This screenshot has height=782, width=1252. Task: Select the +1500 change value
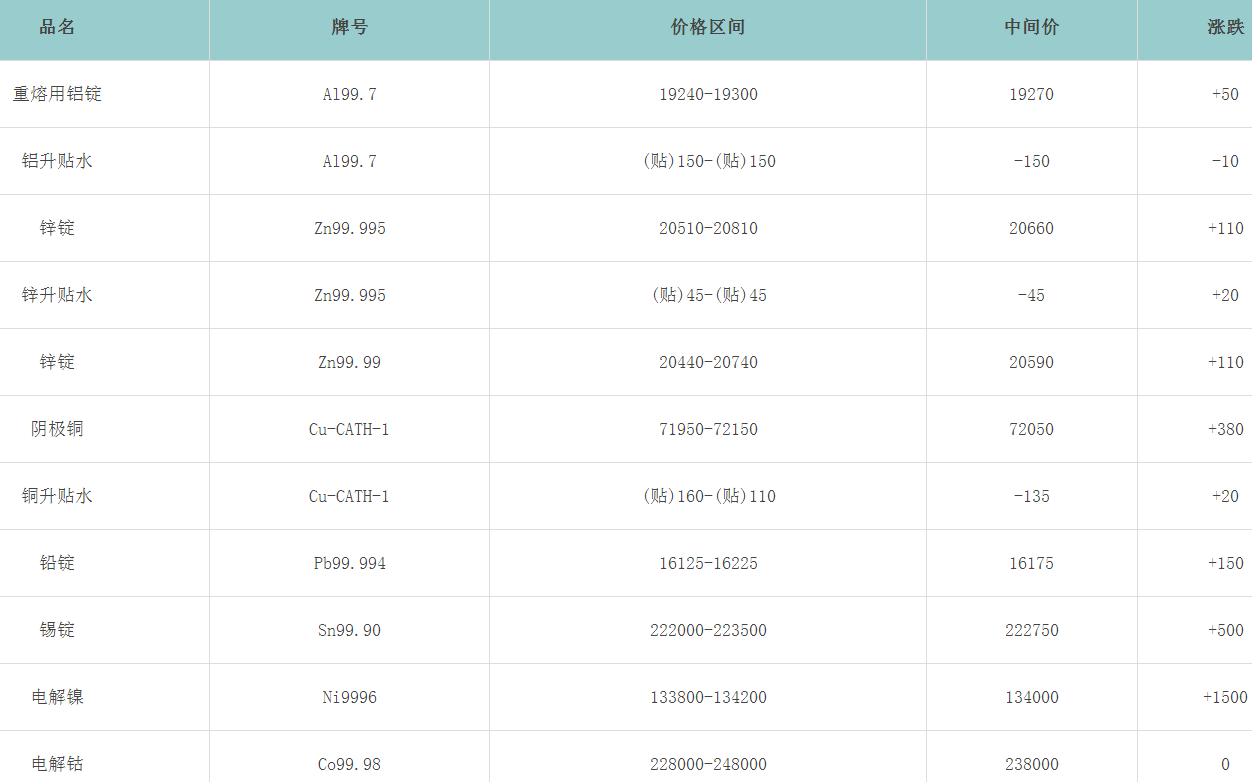click(1224, 697)
